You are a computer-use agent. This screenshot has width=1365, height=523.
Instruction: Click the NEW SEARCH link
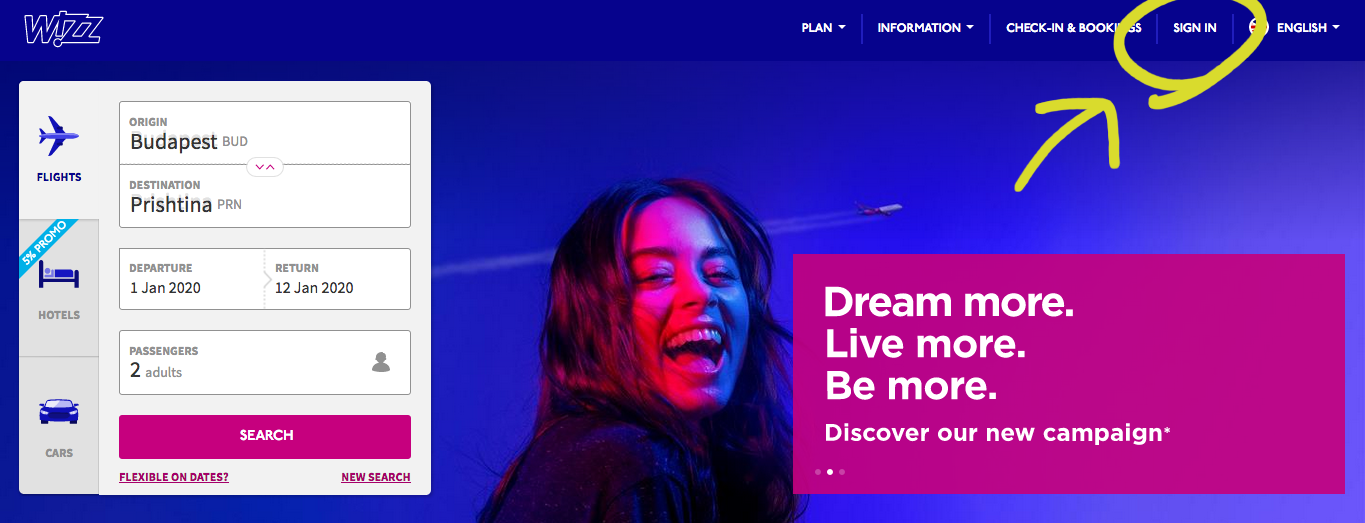(376, 477)
